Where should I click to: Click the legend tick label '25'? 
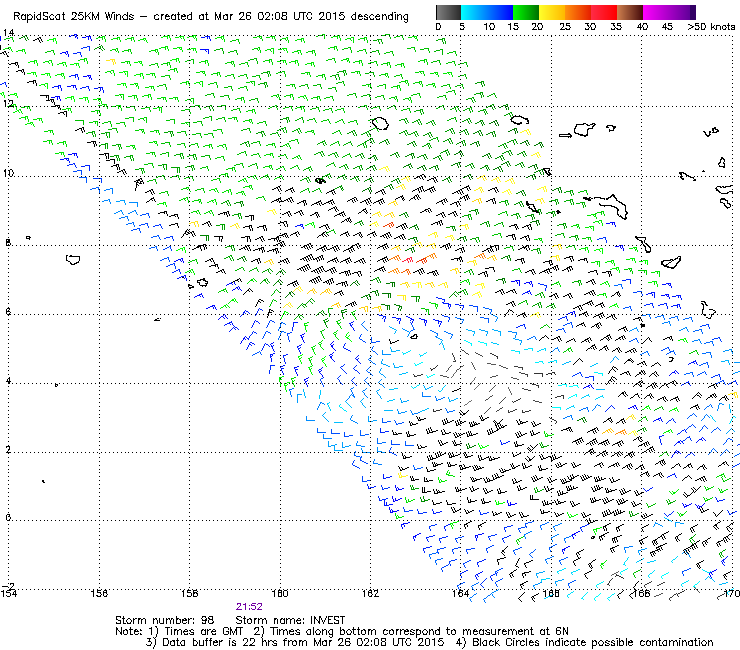point(564,26)
